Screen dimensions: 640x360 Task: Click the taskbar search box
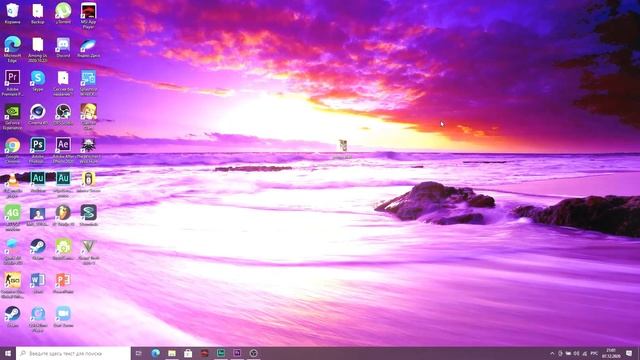coord(73,353)
